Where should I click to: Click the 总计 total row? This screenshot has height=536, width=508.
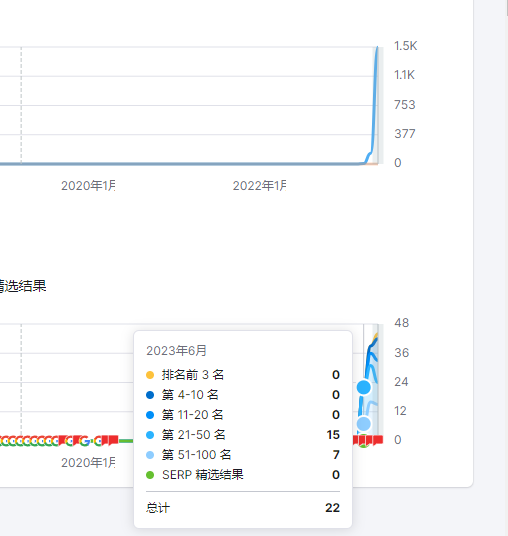(x=243, y=508)
